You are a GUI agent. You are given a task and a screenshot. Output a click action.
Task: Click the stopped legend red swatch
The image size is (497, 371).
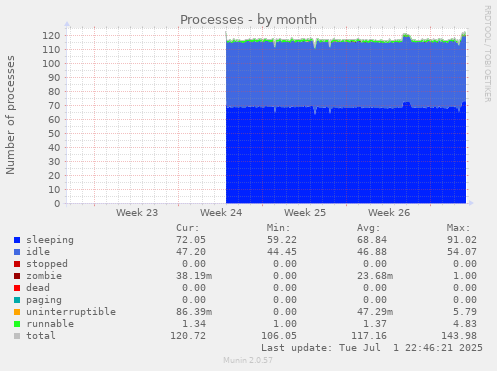tap(17, 264)
